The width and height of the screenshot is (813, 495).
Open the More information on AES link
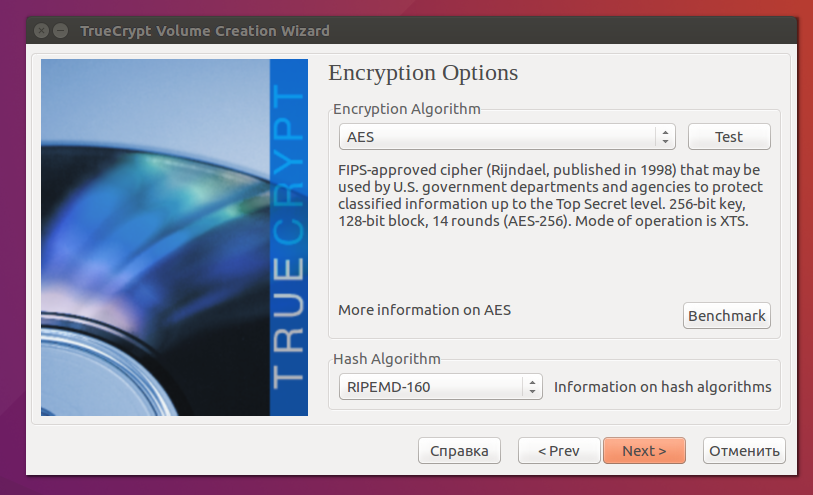click(424, 310)
